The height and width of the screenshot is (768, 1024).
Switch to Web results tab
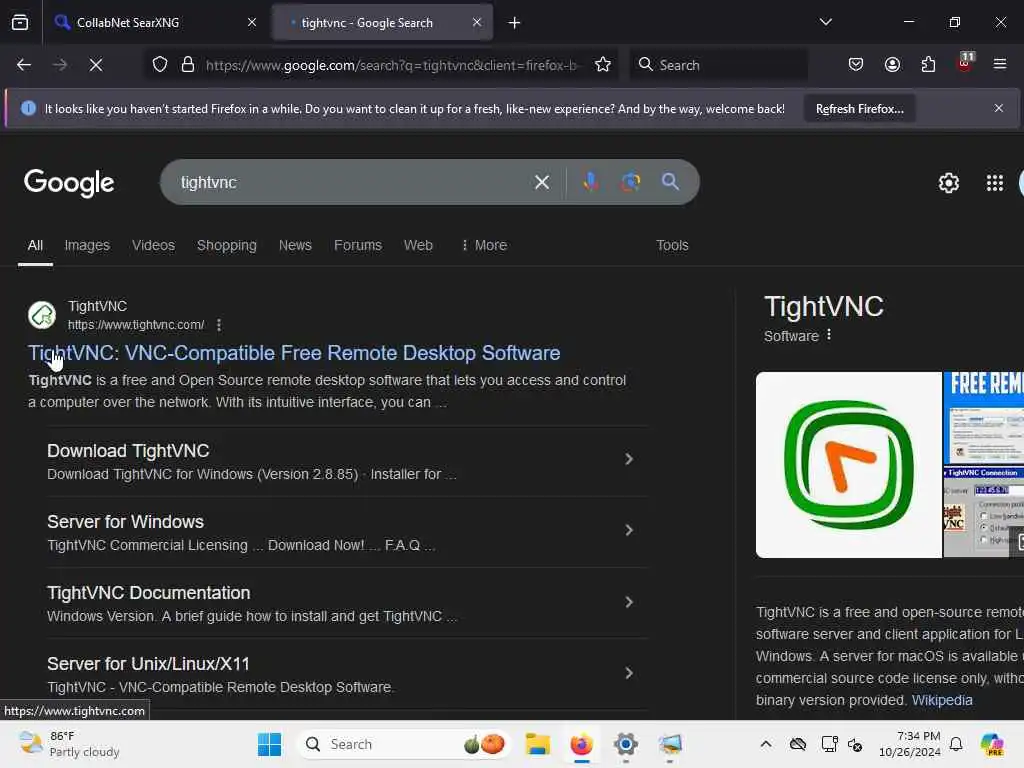point(418,246)
